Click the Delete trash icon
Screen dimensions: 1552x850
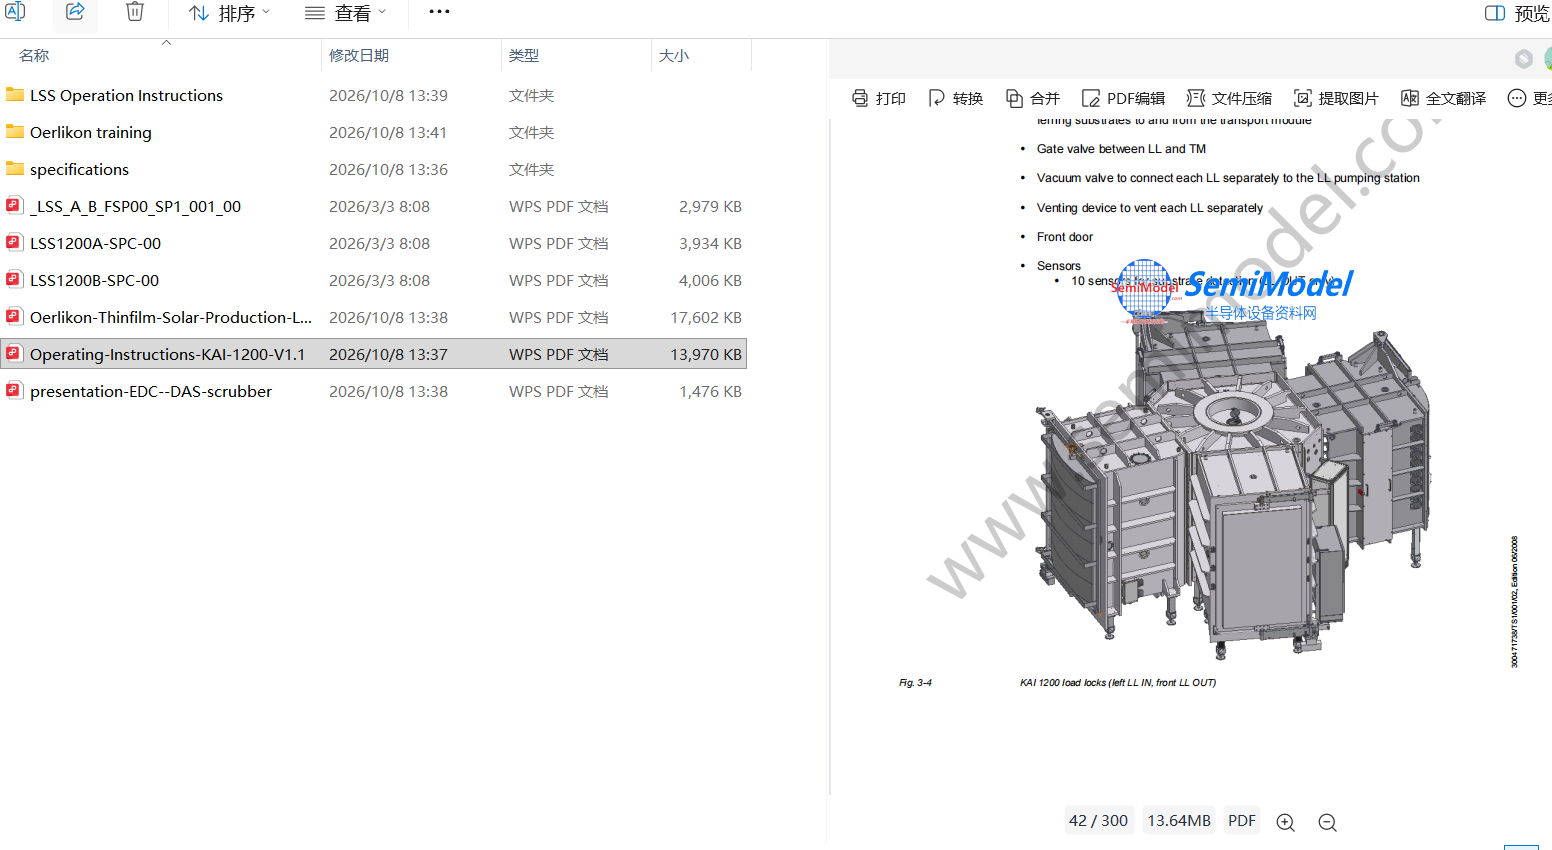[135, 12]
